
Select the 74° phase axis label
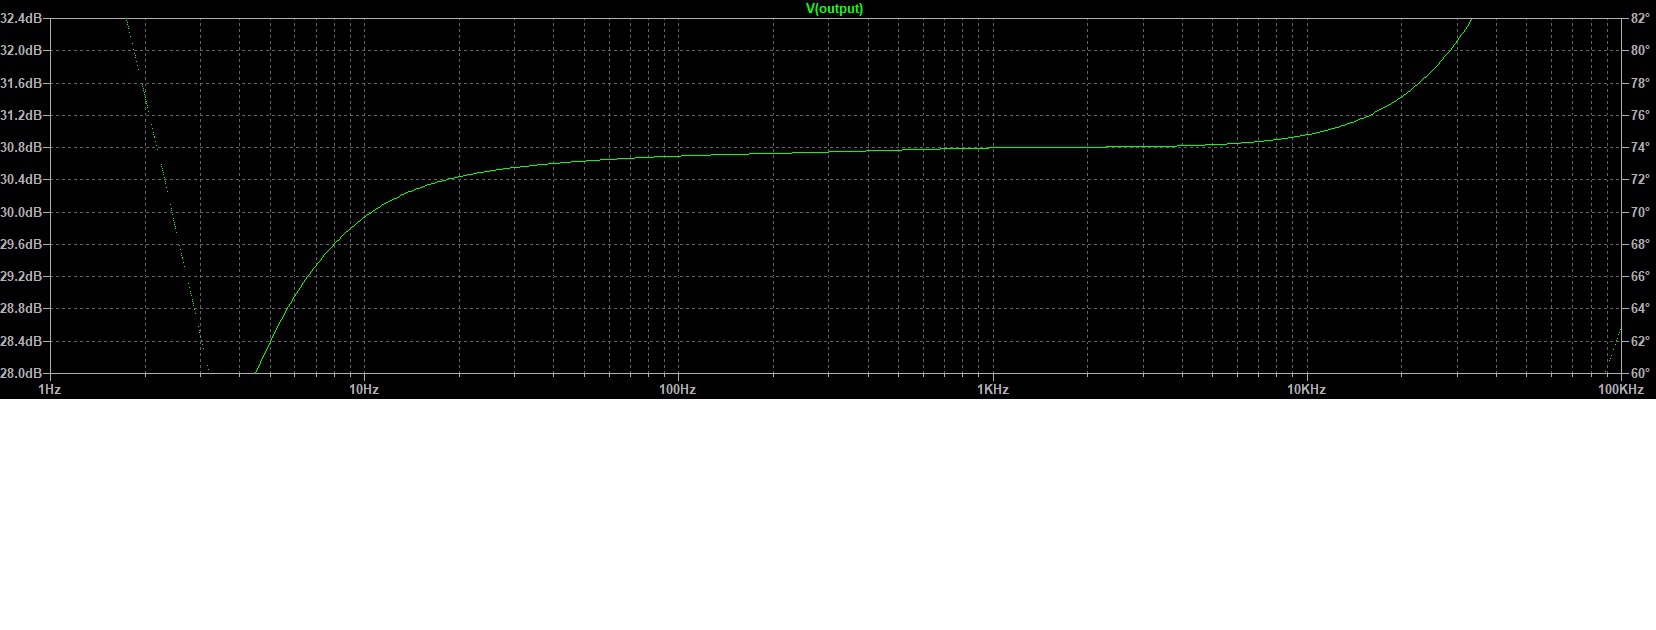click(x=1640, y=147)
